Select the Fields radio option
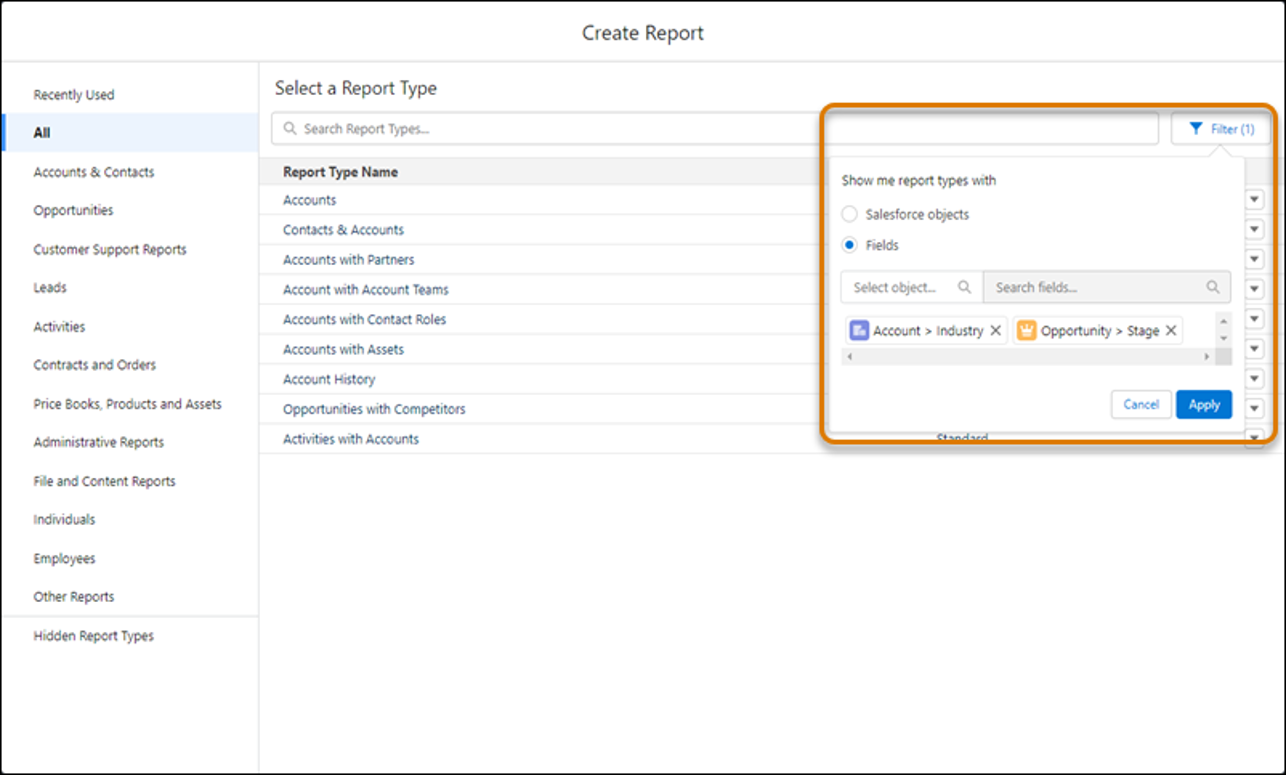Screen dimensions: 1288x775 [x=850, y=245]
